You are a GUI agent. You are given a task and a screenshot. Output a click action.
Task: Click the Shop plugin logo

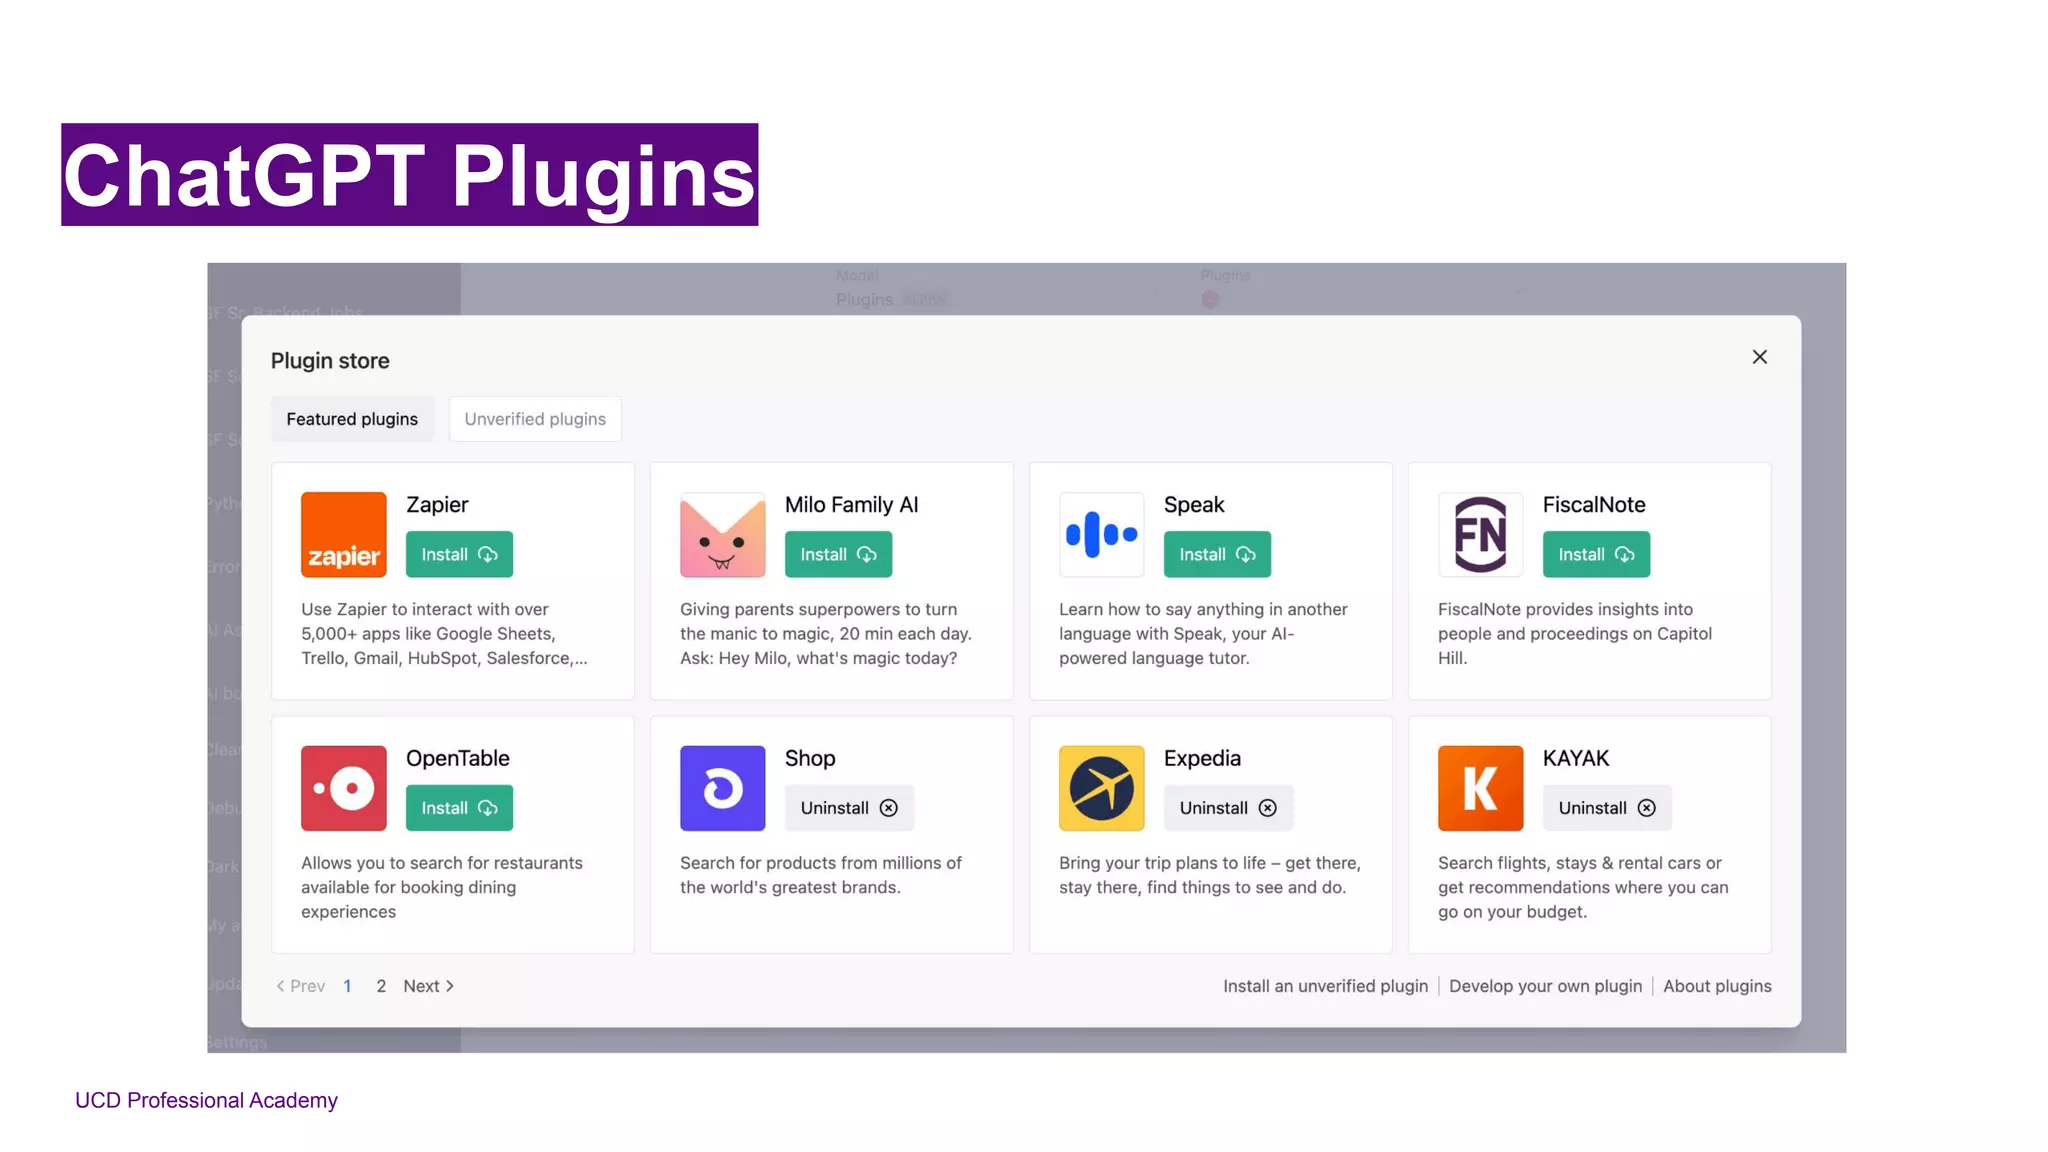[722, 788]
